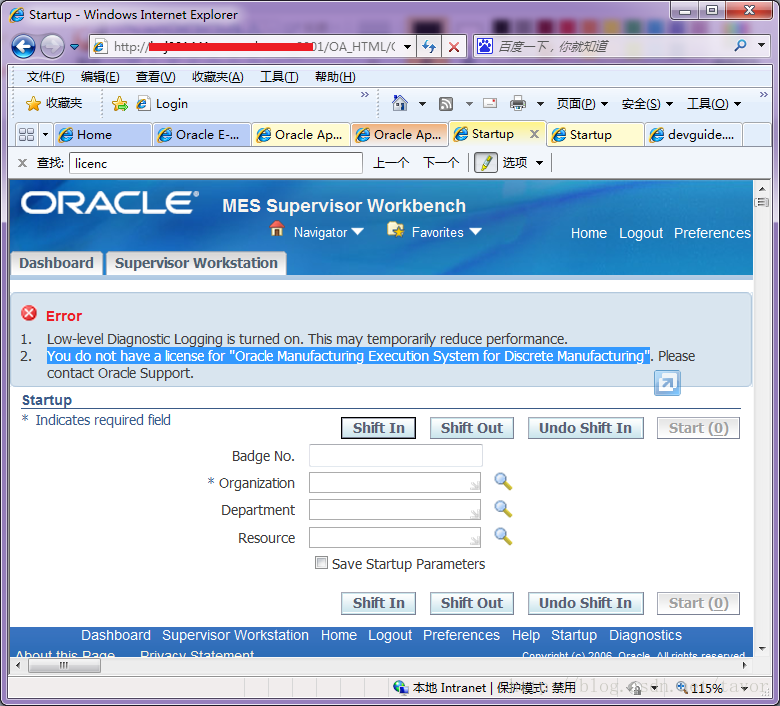Select the Supervisor Workstation tab
The height and width of the screenshot is (706, 780).
tap(196, 263)
